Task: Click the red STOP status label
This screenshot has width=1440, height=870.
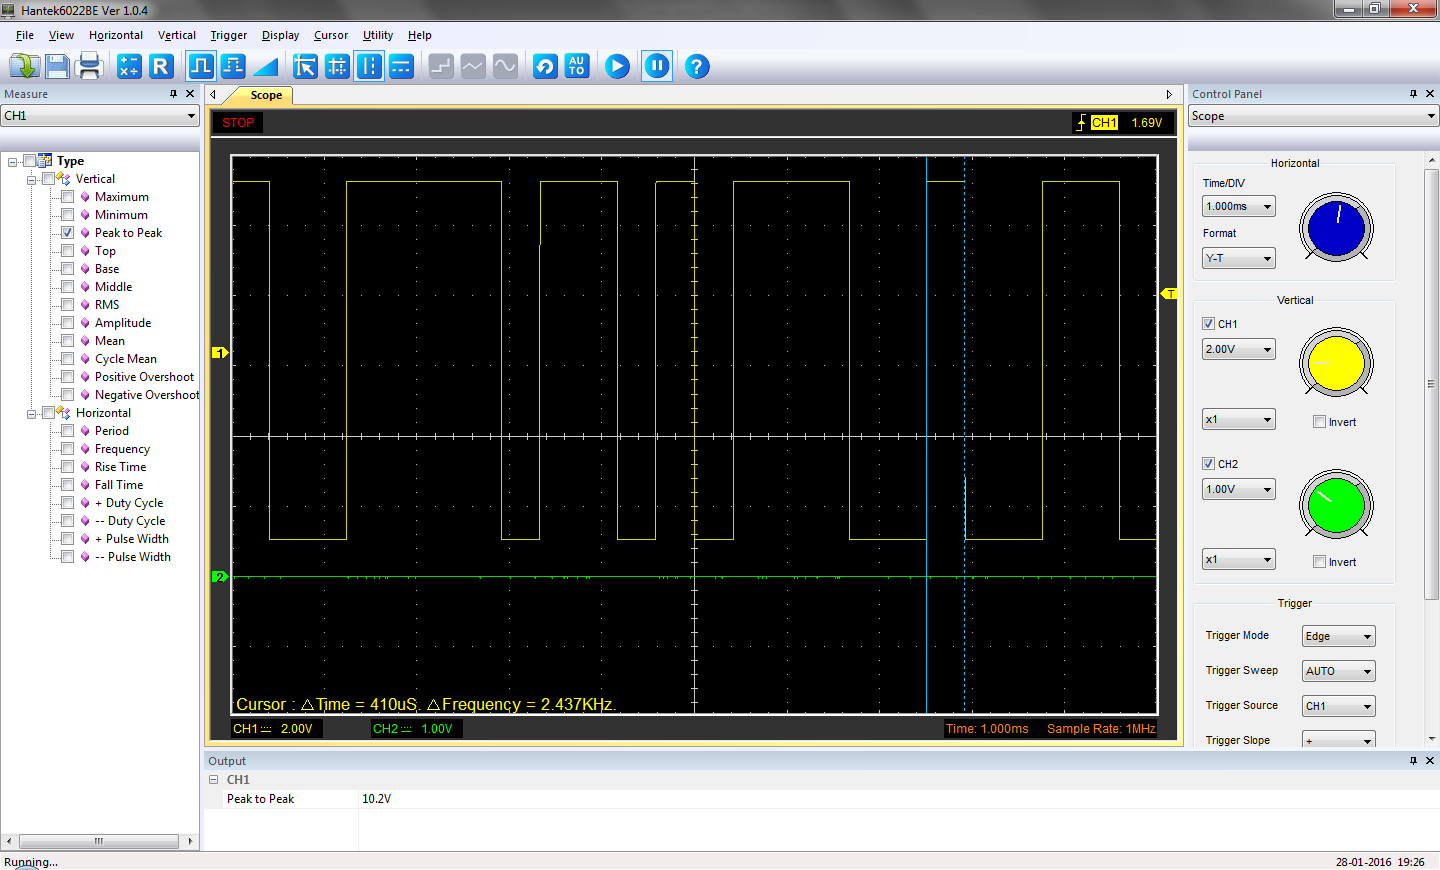Action: point(238,123)
